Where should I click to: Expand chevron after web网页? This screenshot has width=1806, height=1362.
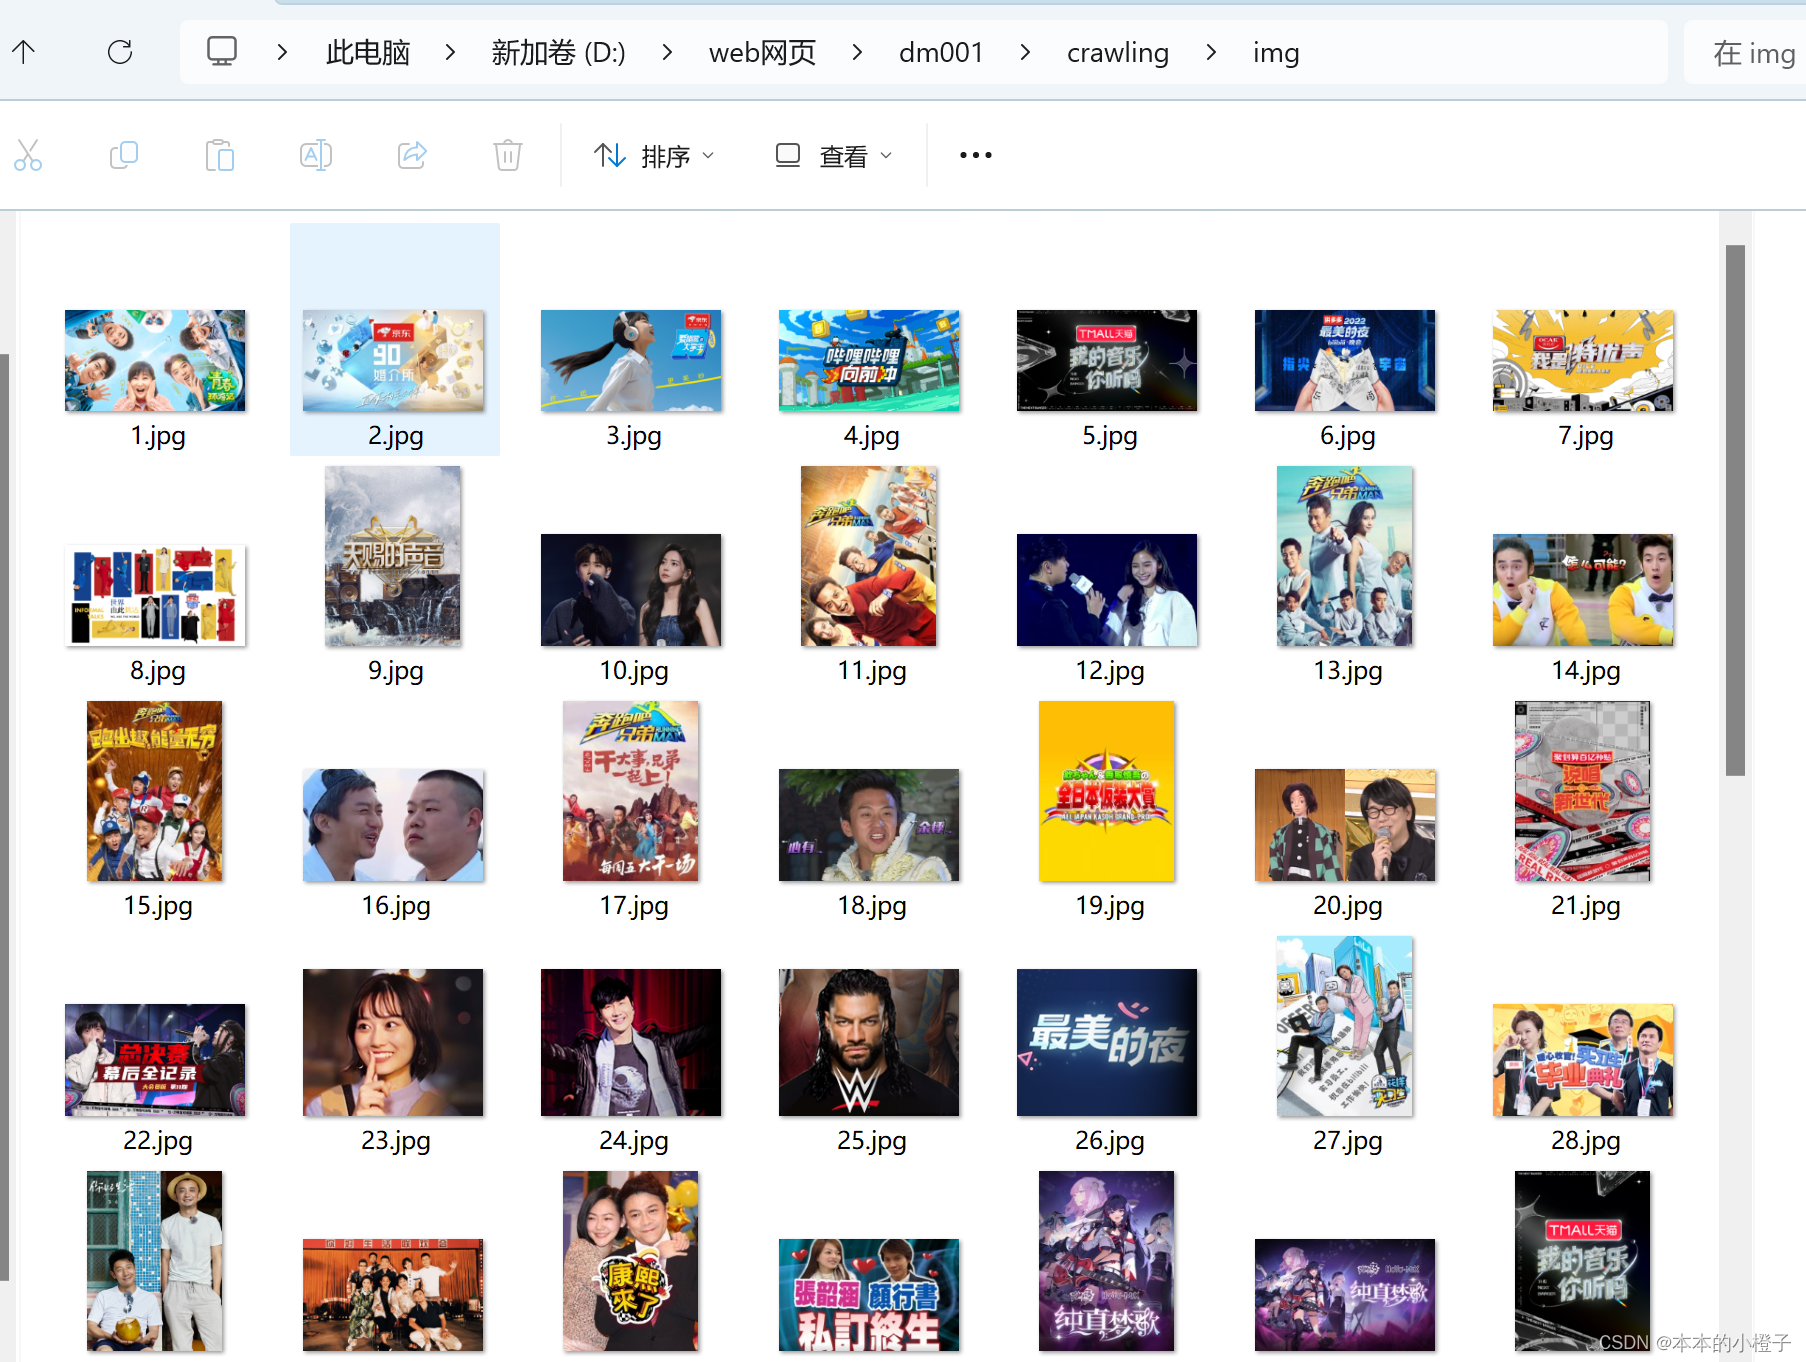point(857,52)
